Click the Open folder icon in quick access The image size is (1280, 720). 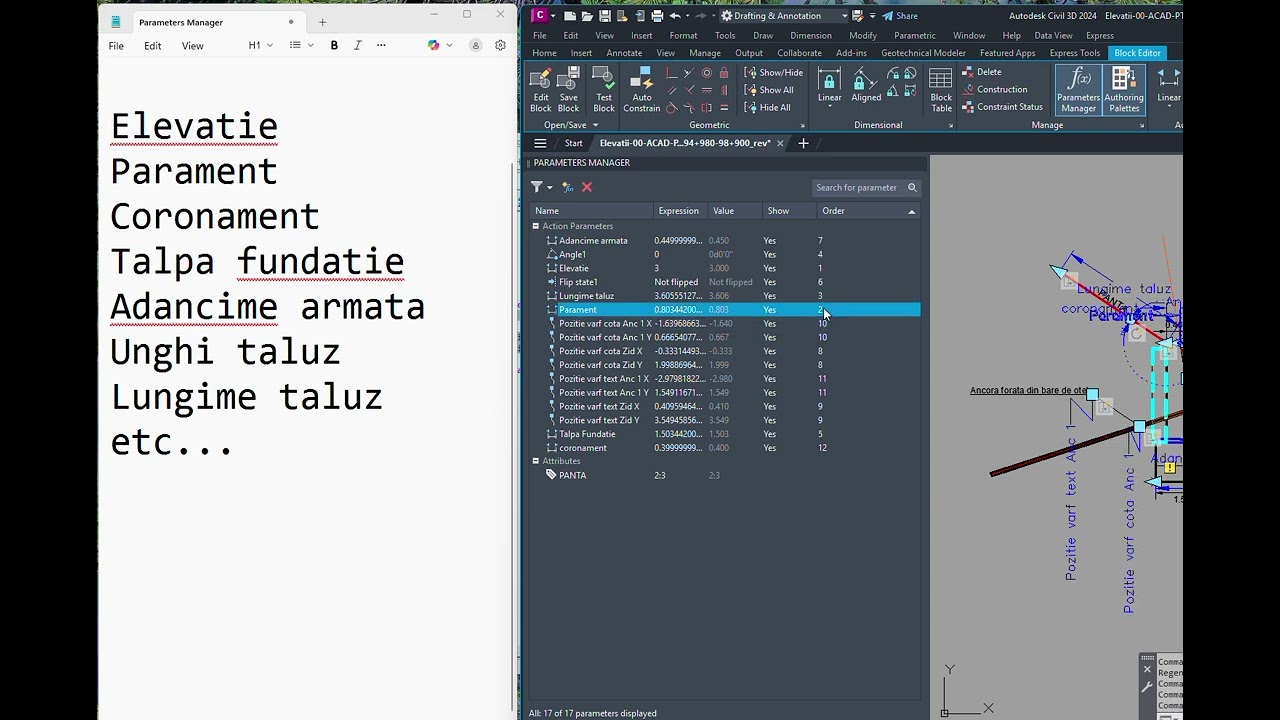(587, 16)
